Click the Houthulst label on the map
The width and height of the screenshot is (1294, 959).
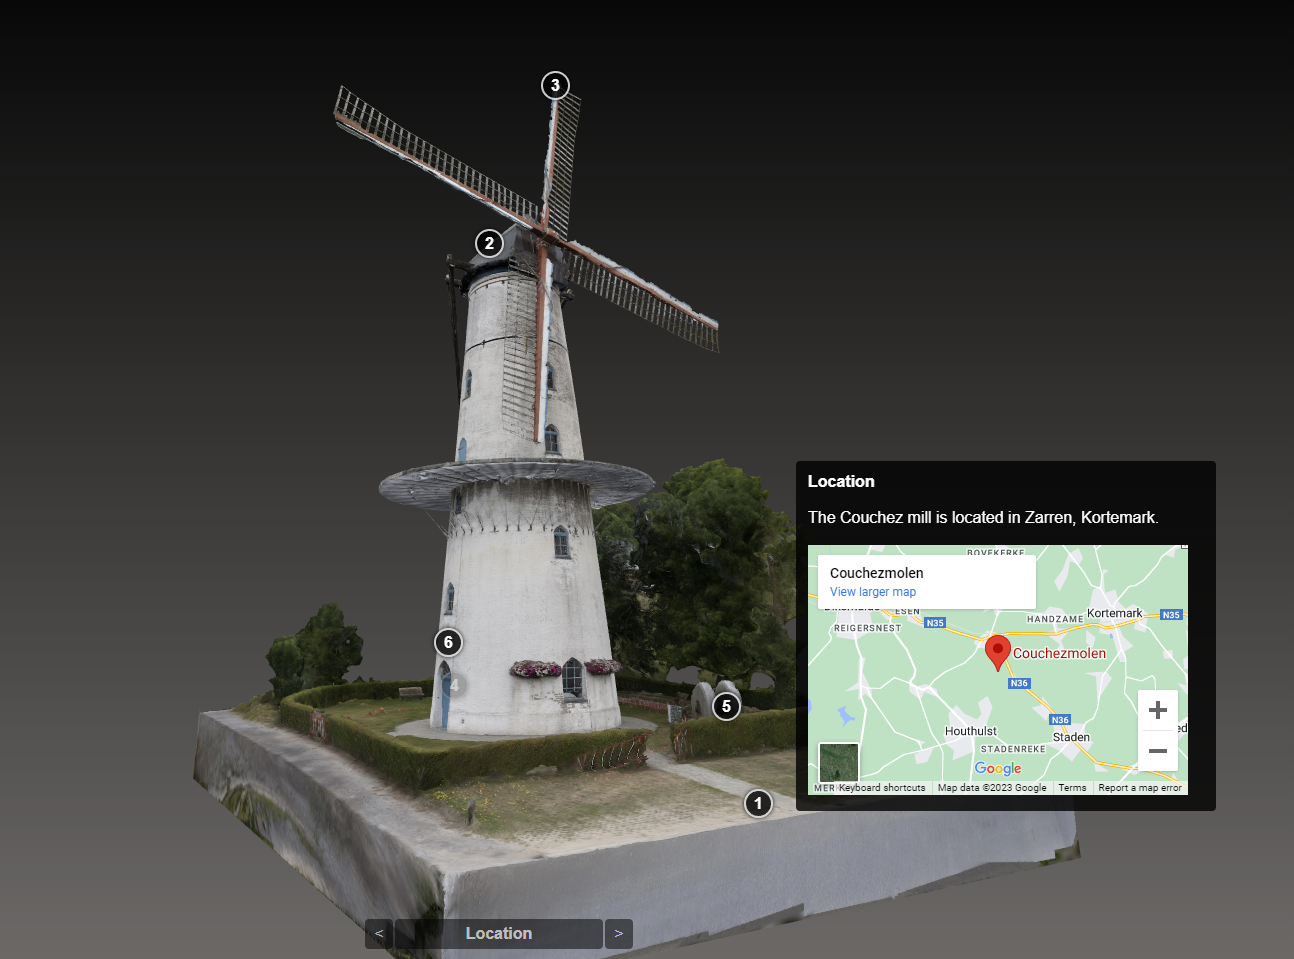[970, 731]
